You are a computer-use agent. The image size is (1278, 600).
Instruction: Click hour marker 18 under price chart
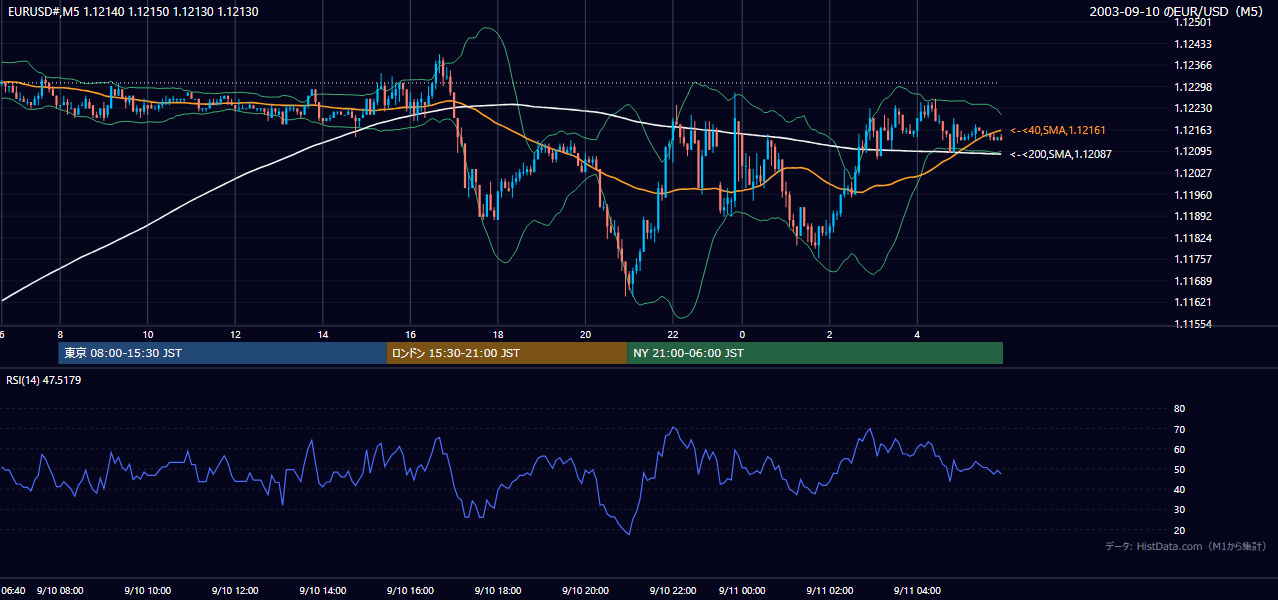point(497,334)
